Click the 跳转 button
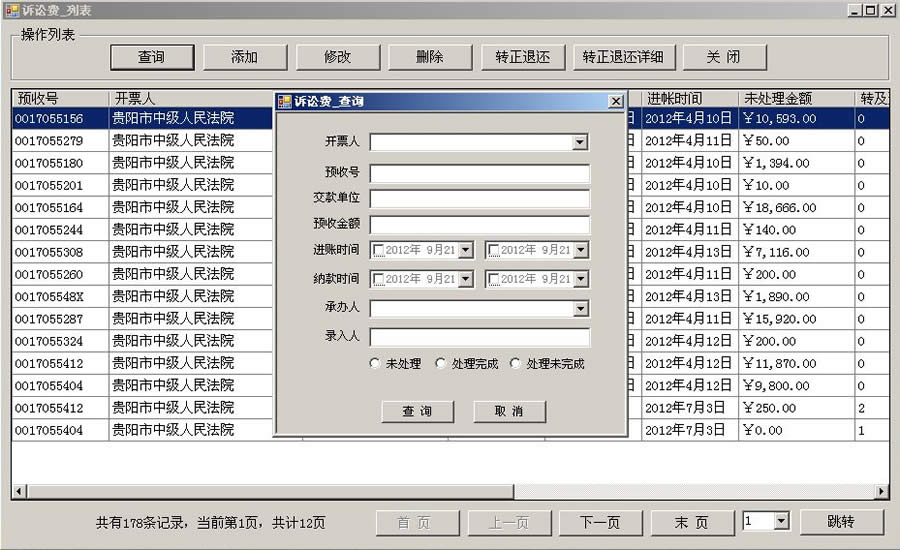The height and width of the screenshot is (550, 900). point(841,522)
